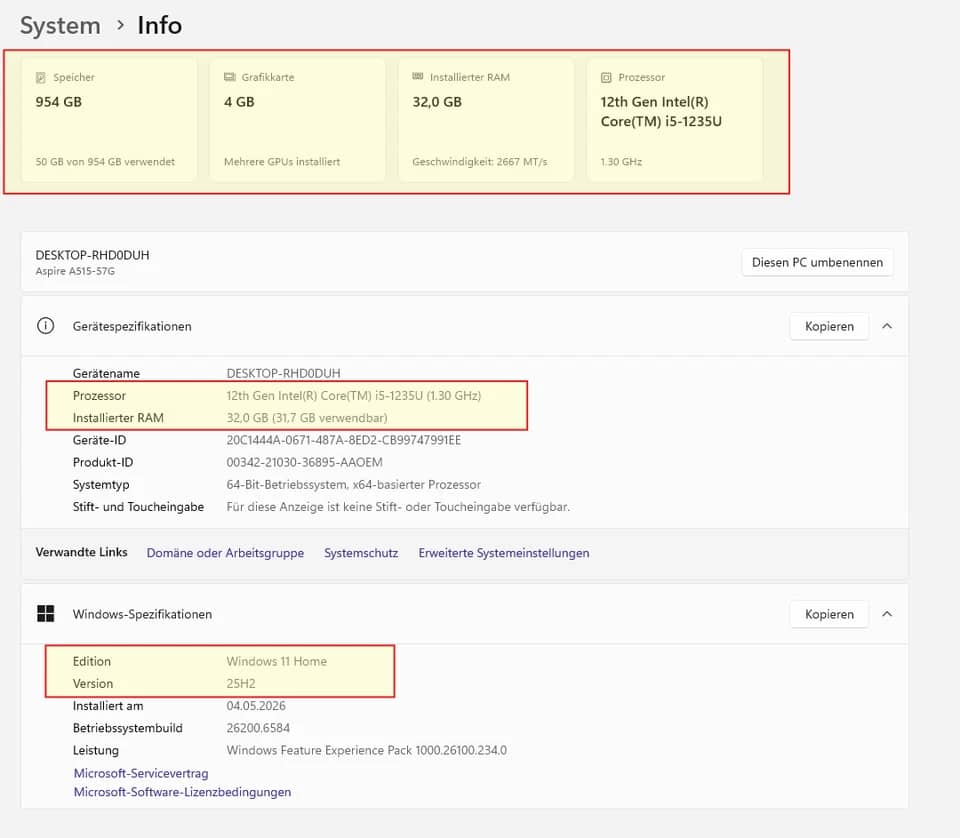Select the Systemtyp value text
The width and height of the screenshot is (960, 838).
353,485
